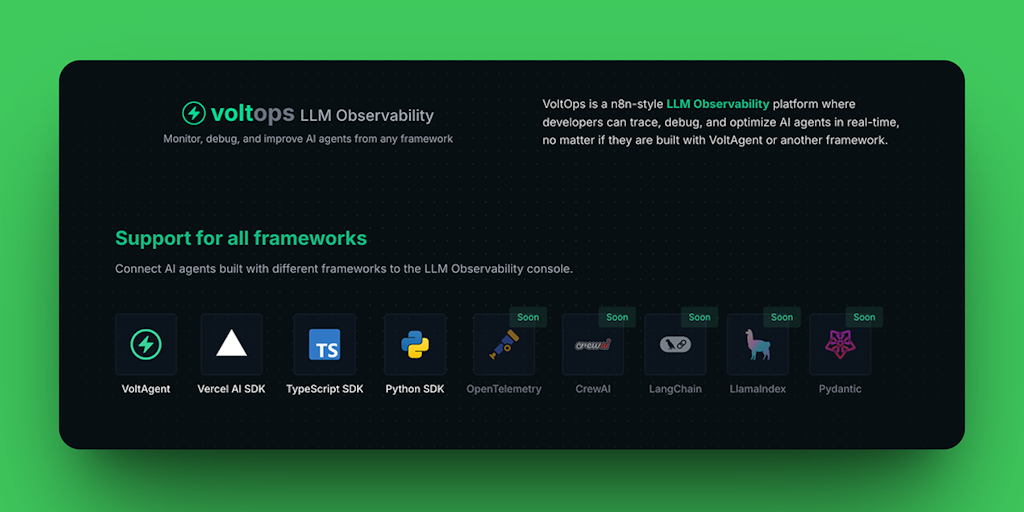1024x512 pixels.
Task: Click the OpenTelemetry label text
Action: point(504,389)
